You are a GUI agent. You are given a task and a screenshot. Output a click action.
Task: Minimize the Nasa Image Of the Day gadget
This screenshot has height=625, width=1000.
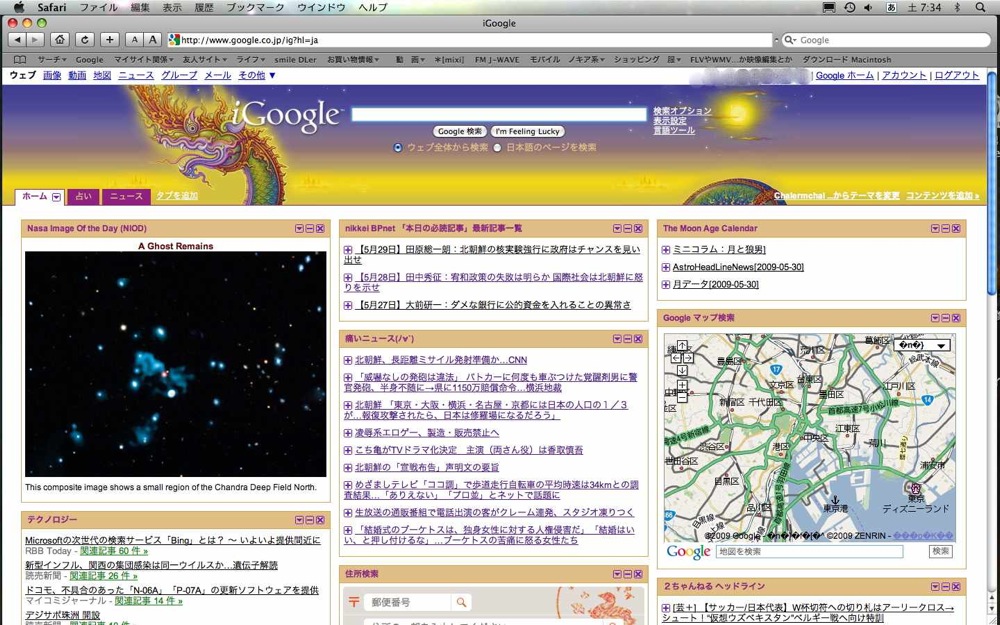pos(309,228)
